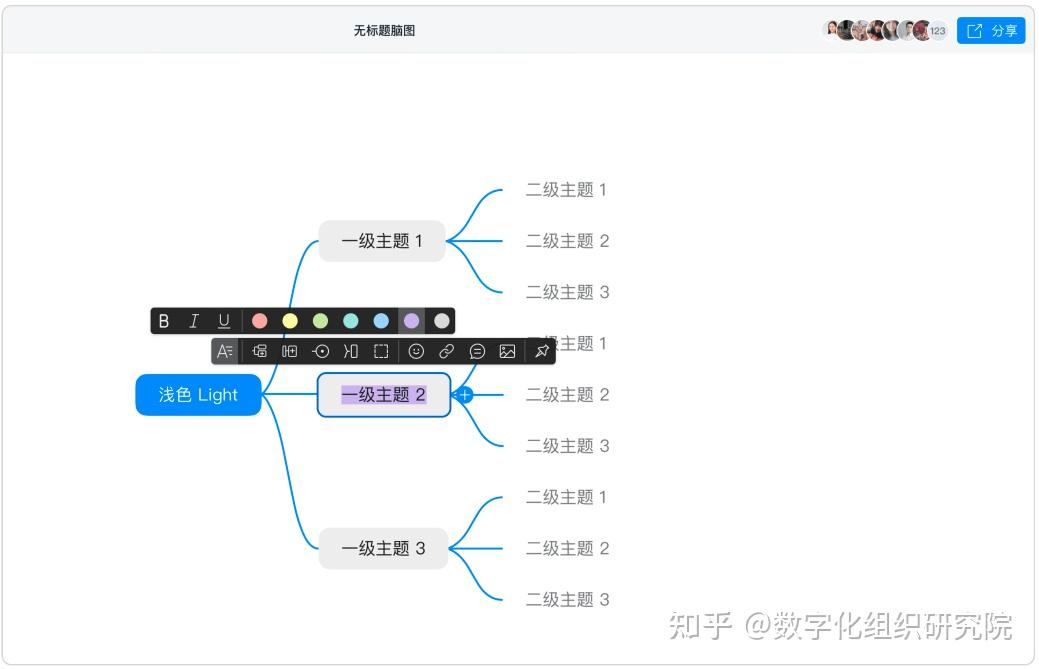Expand node 一级主题 2 via the plus bubble

pyautogui.click(x=463, y=394)
